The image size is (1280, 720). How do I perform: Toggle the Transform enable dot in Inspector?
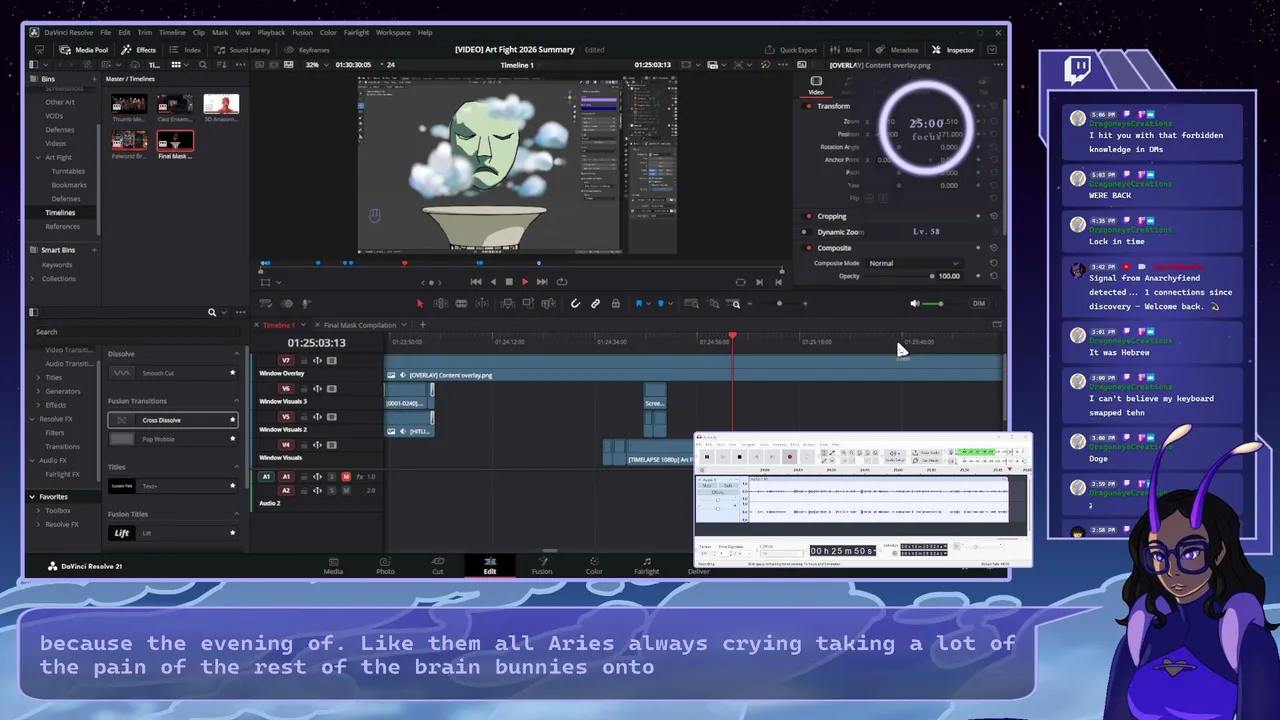click(x=808, y=106)
